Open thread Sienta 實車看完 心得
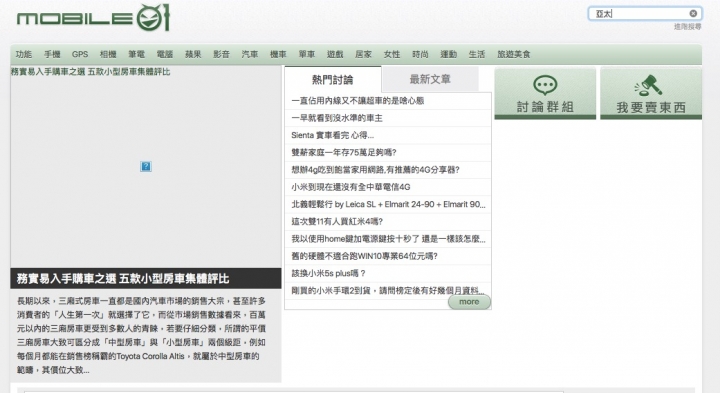 332,135
